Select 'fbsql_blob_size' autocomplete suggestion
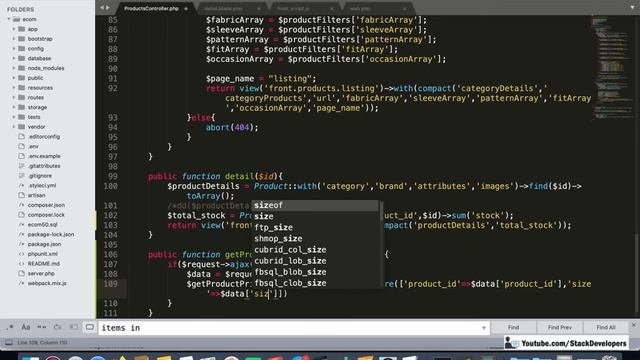The height and width of the screenshot is (360, 640). click(315, 272)
